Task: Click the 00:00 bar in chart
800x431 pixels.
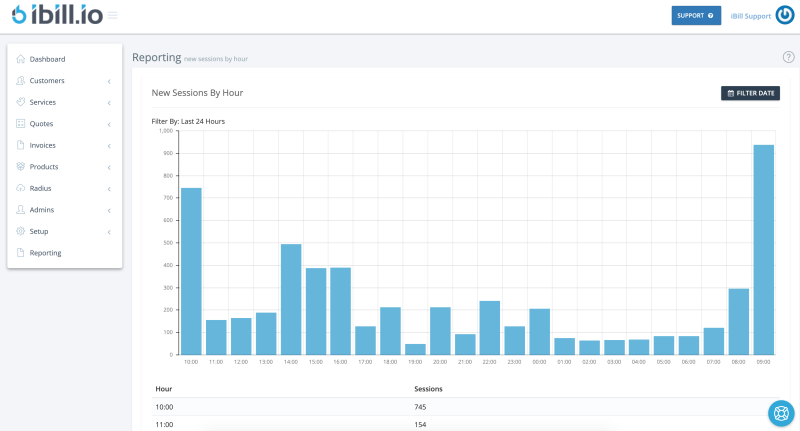Action: coord(539,332)
